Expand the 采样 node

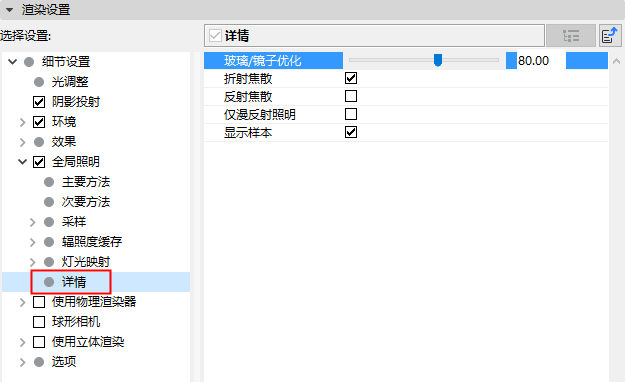tap(33, 222)
